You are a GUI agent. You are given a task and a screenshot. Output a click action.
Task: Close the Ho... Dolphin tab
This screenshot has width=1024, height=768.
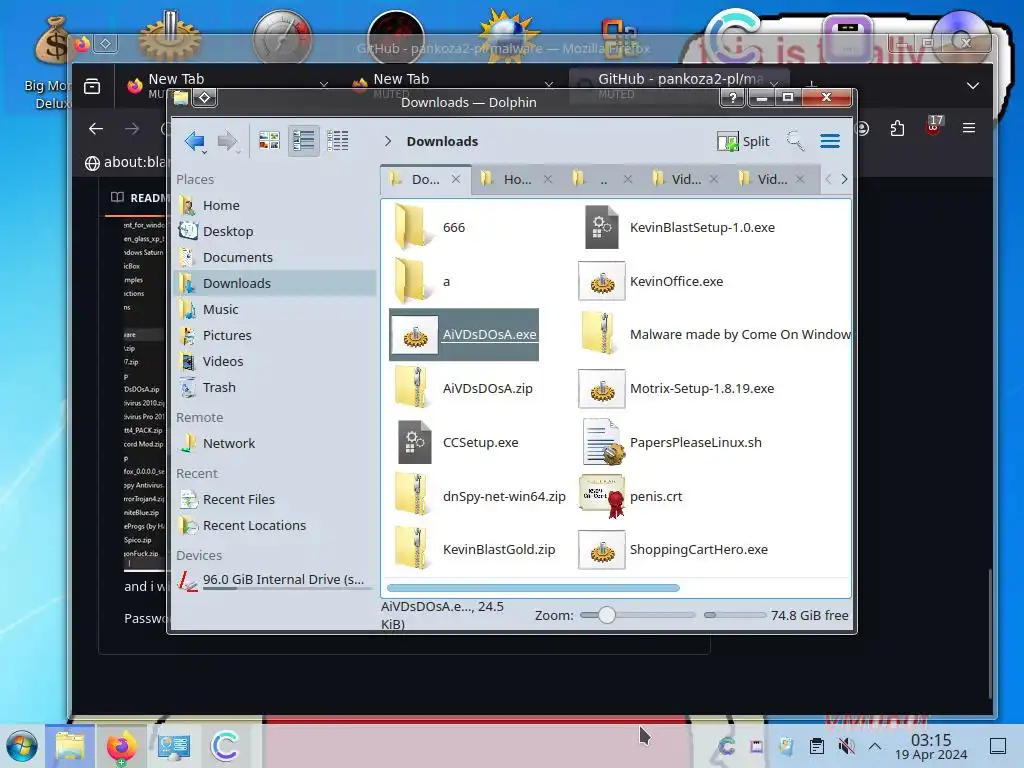(548, 179)
